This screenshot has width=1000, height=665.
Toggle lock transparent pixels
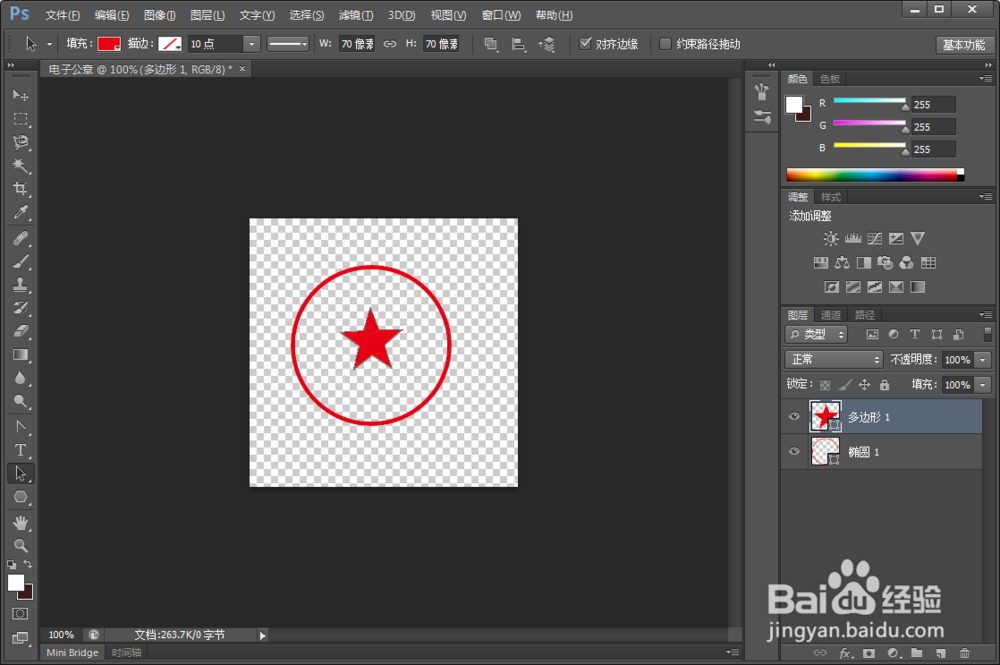825,384
